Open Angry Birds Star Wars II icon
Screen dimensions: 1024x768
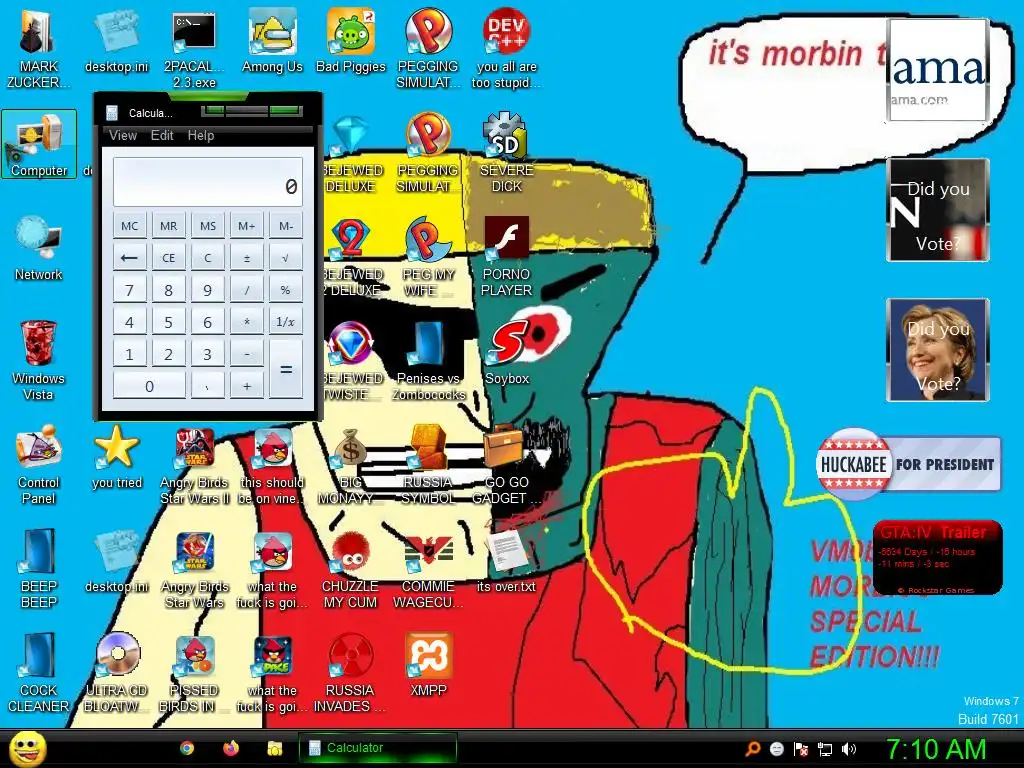194,464
